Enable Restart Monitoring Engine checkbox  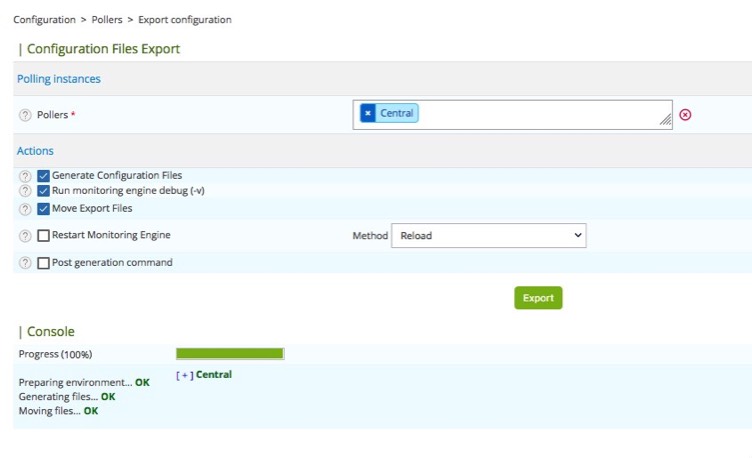[x=43, y=236]
